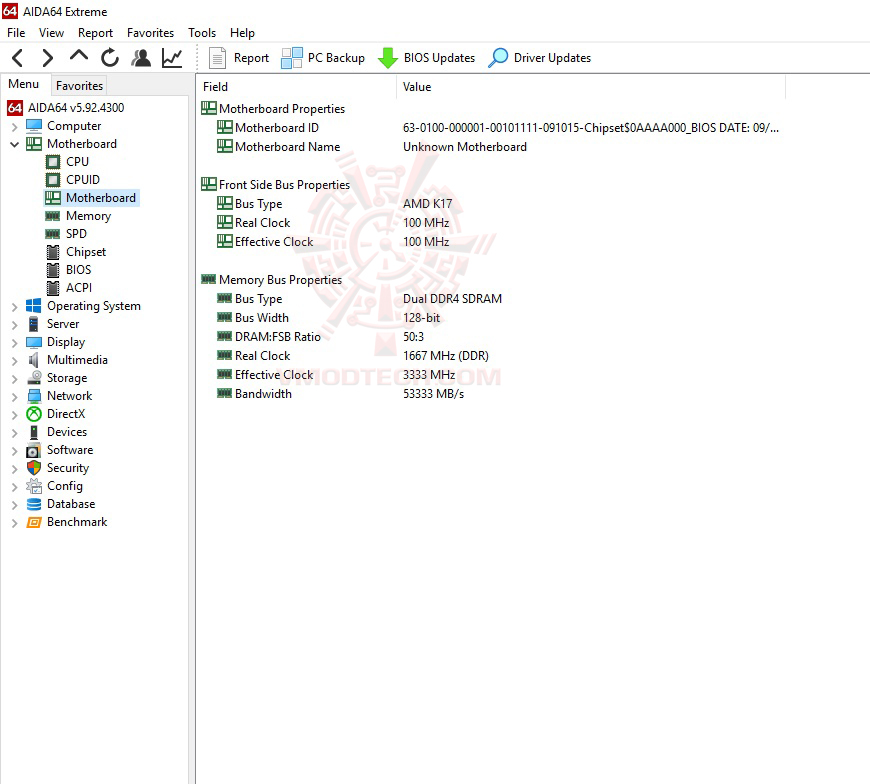Select the CPU chip icon in tree
The width and height of the screenshot is (870, 784).
(x=53, y=162)
